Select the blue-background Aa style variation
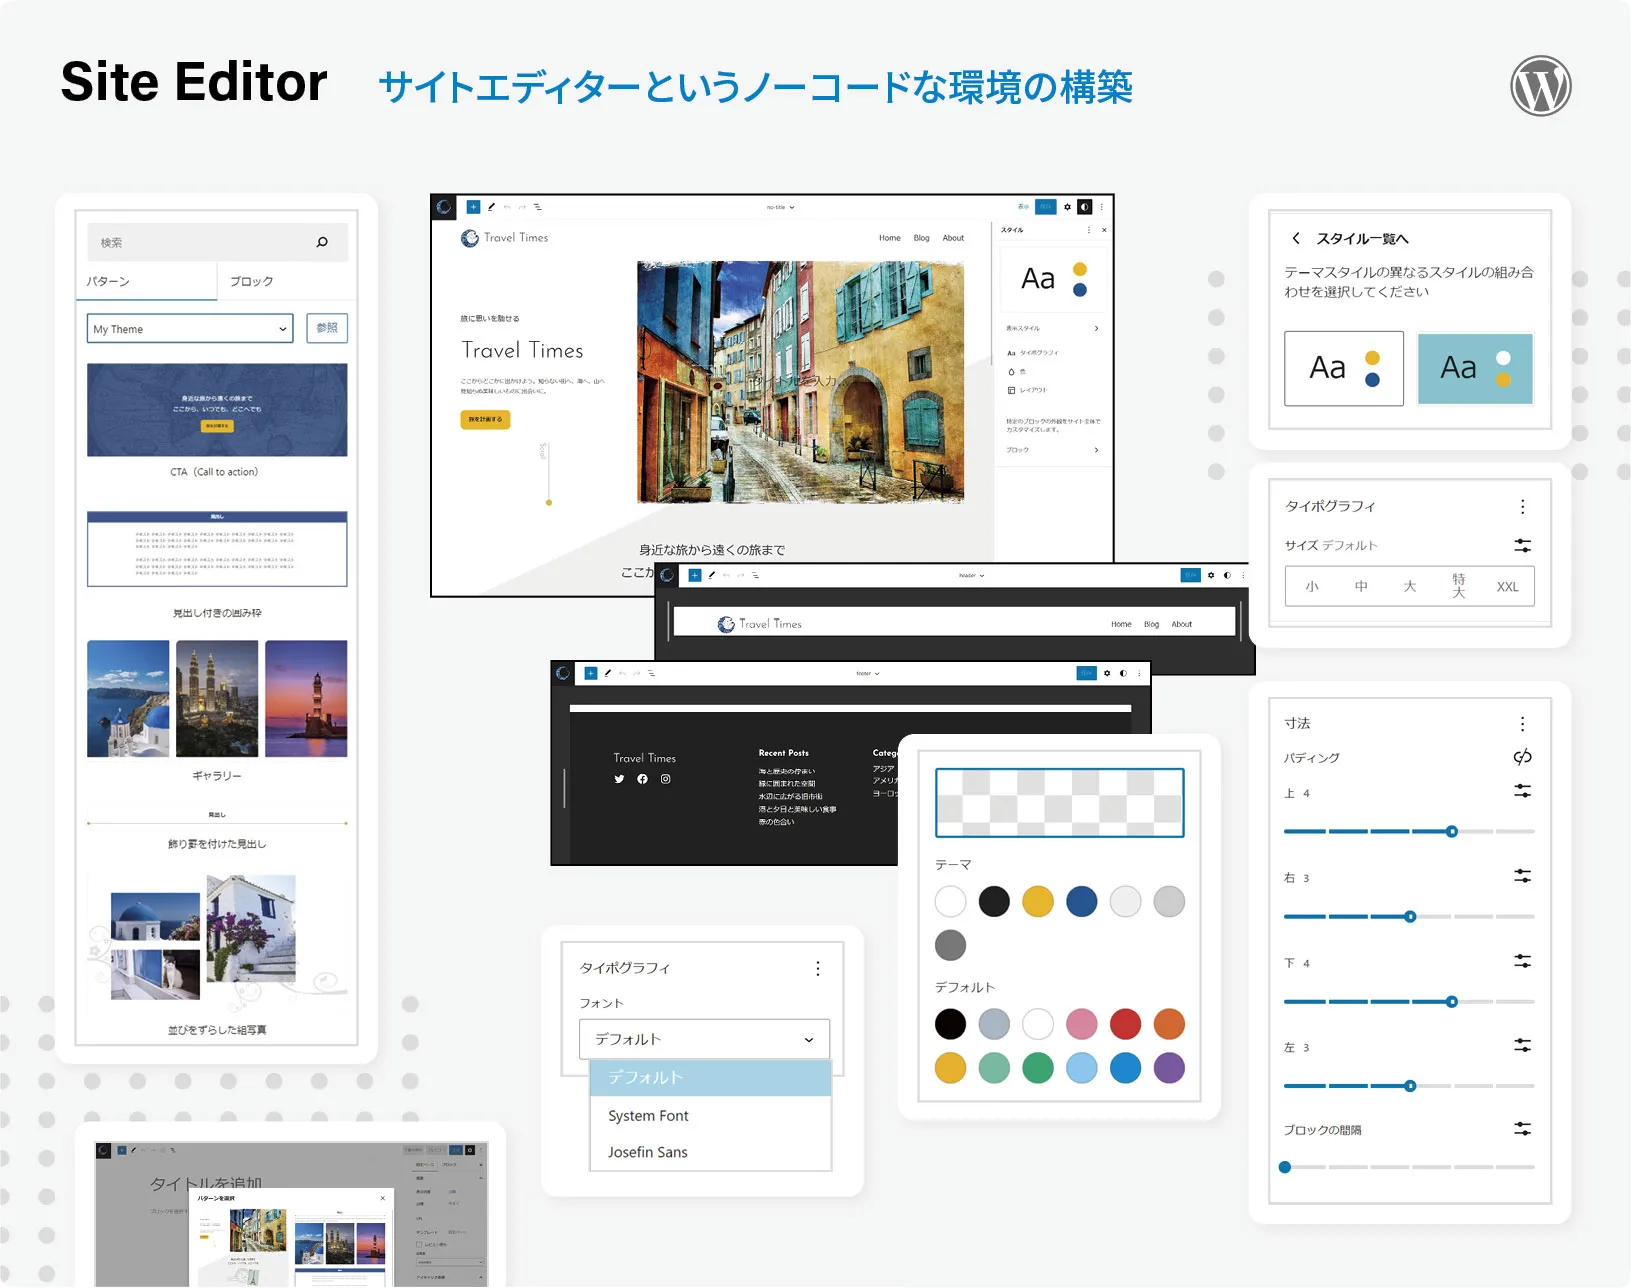Screen dimensions: 1631x1288 (1474, 368)
